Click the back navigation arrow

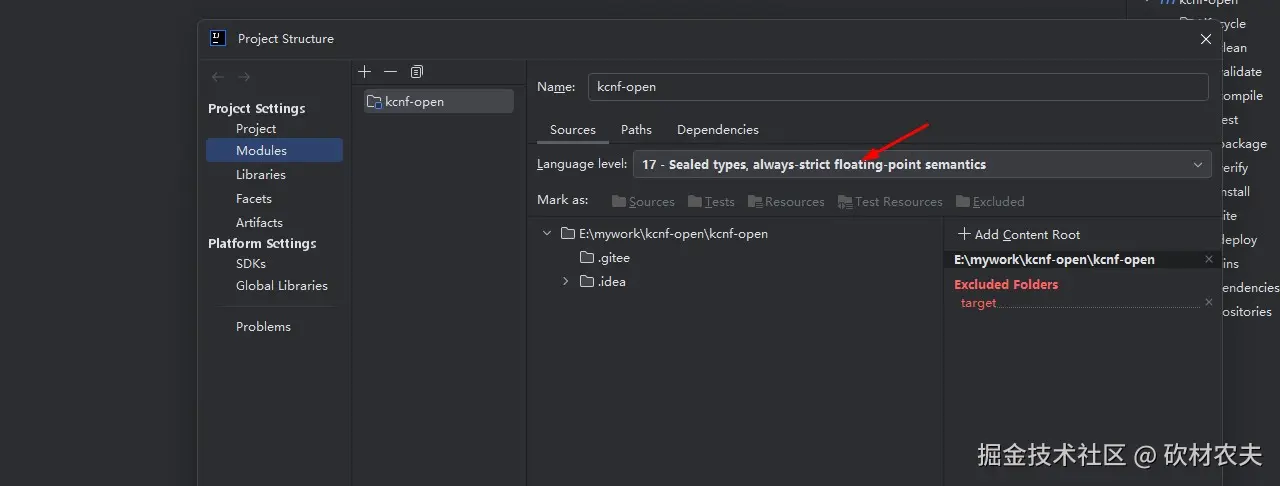(x=218, y=77)
